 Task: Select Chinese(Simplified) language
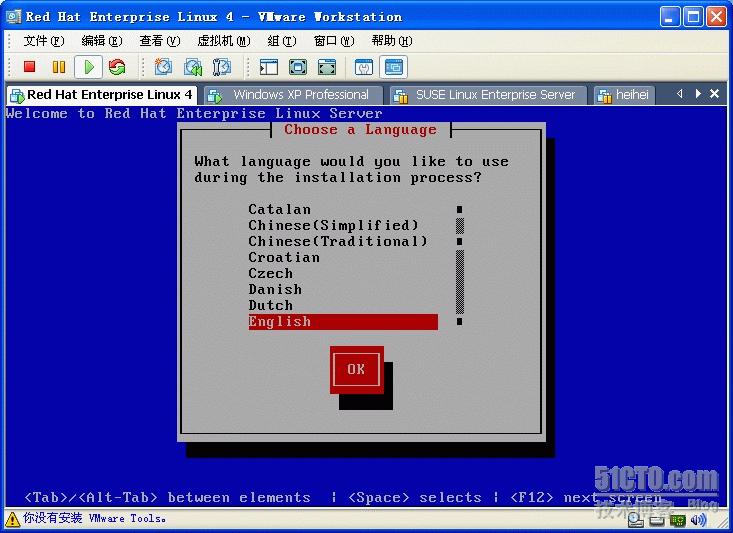[343, 225]
